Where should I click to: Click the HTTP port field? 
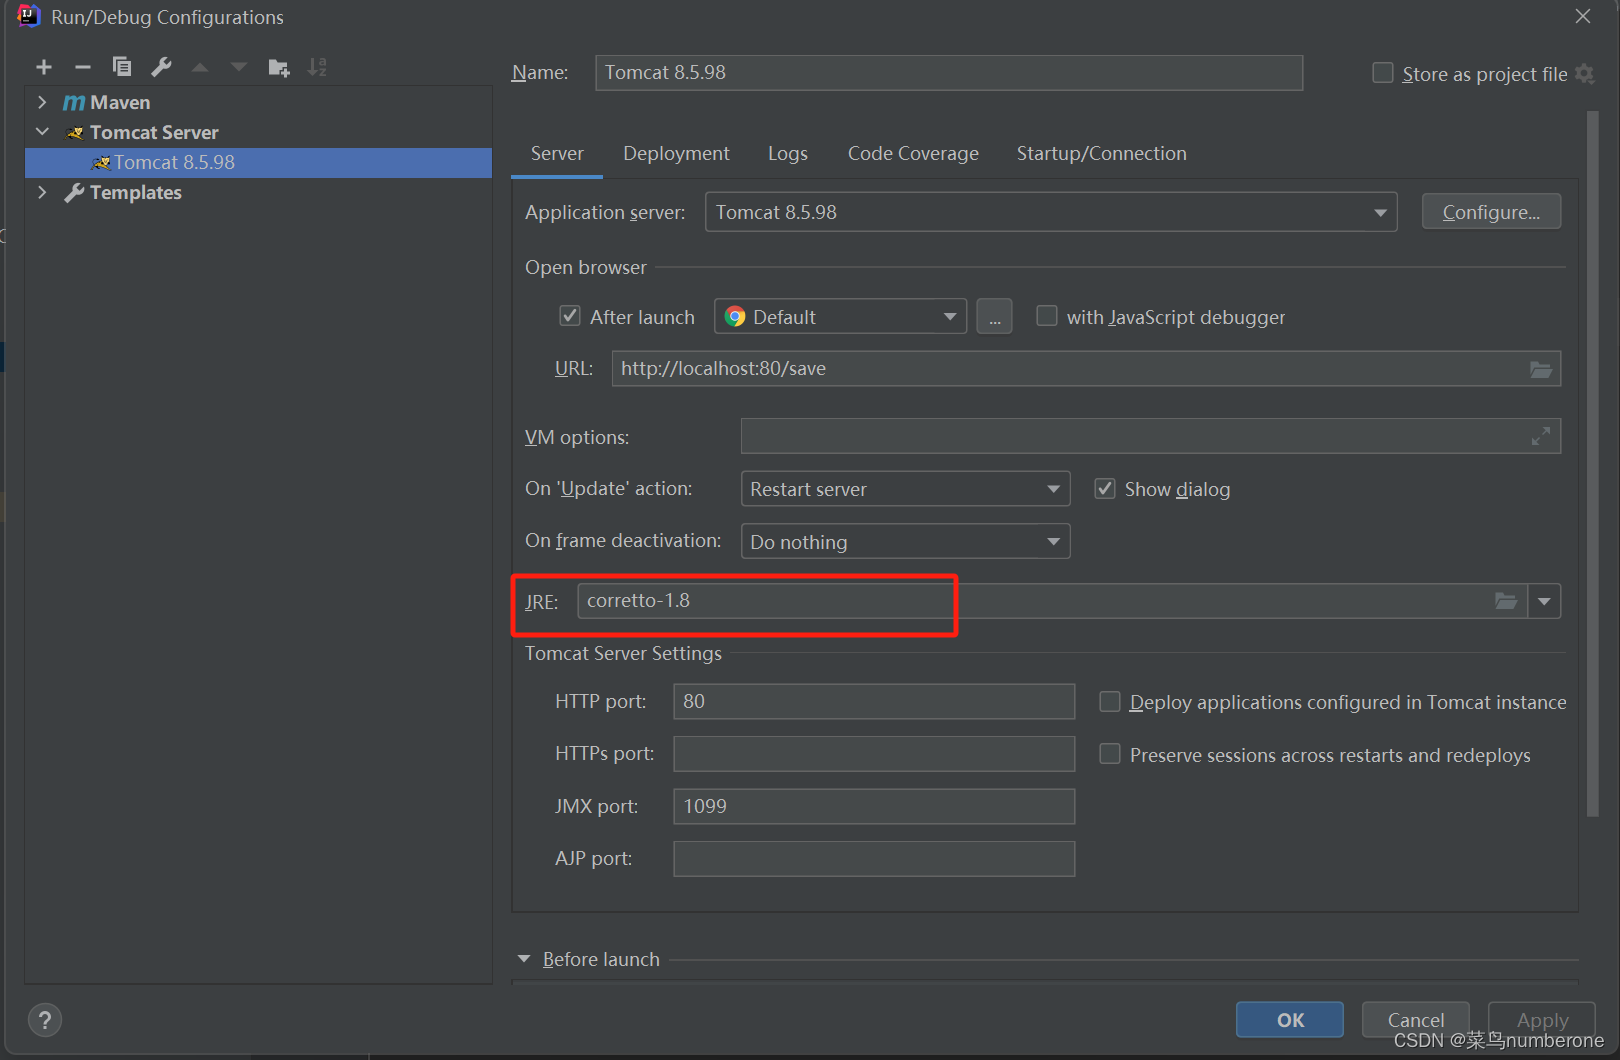[x=874, y=702]
